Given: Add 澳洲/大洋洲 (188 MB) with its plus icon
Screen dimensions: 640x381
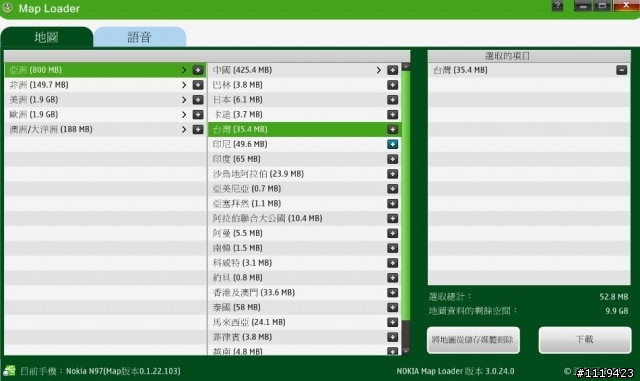Looking at the screenshot, I should 198,129.
